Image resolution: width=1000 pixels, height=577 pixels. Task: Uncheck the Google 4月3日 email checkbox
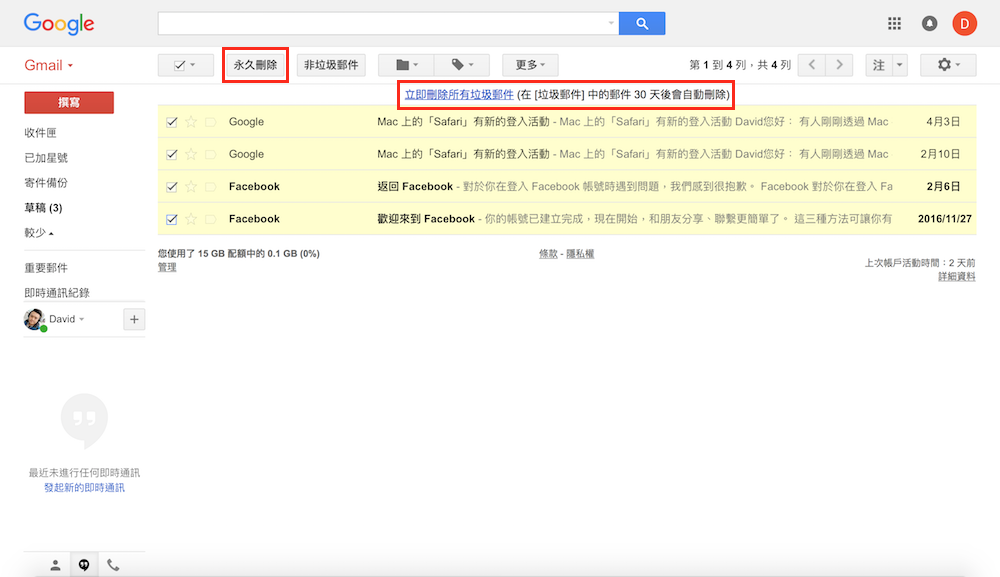pos(172,122)
